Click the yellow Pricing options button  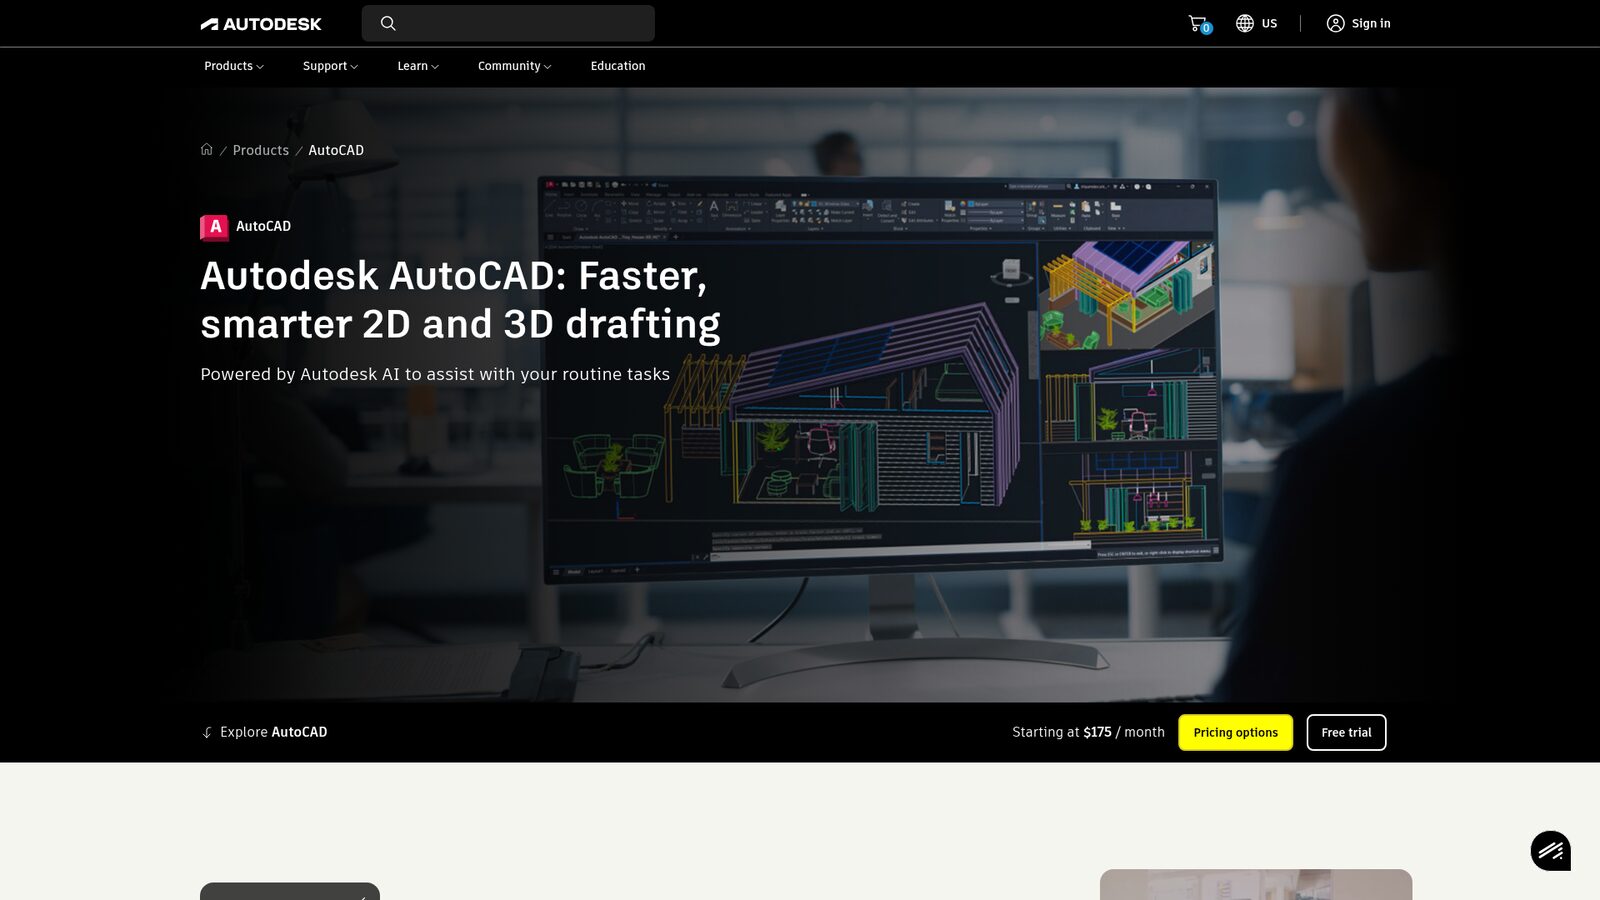pos(1235,732)
